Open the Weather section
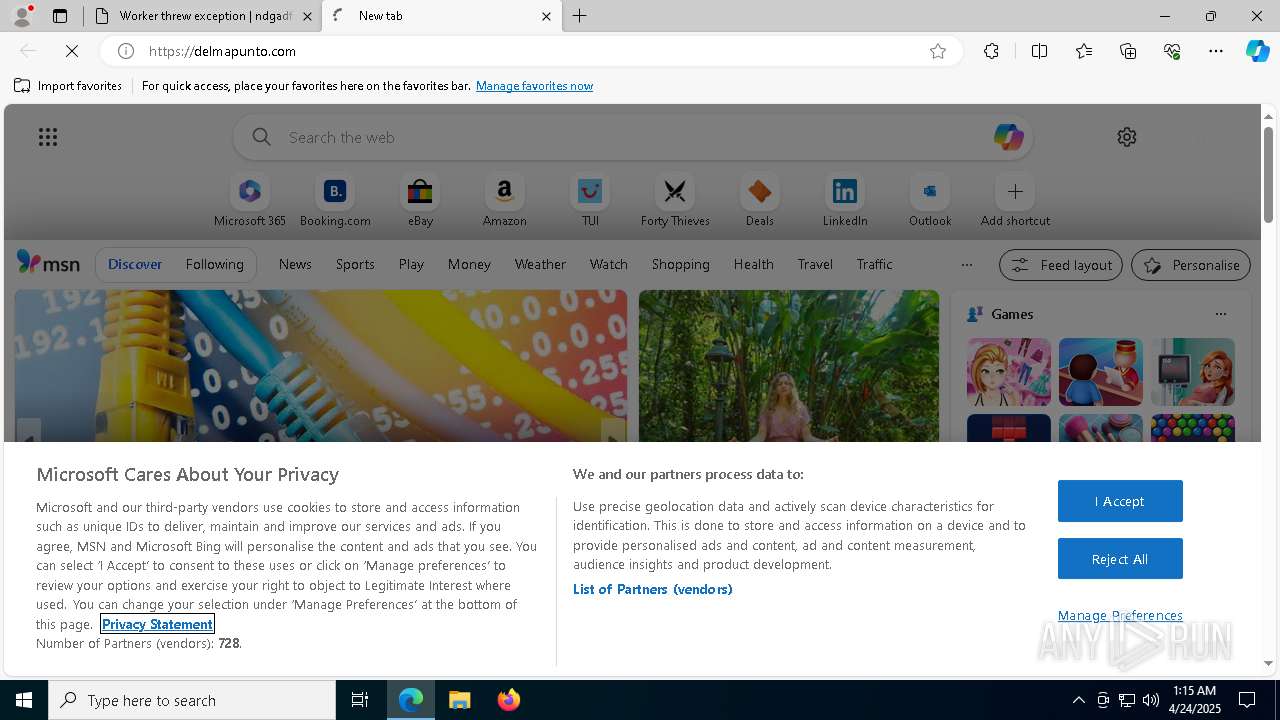This screenshot has width=1280, height=720. point(540,265)
